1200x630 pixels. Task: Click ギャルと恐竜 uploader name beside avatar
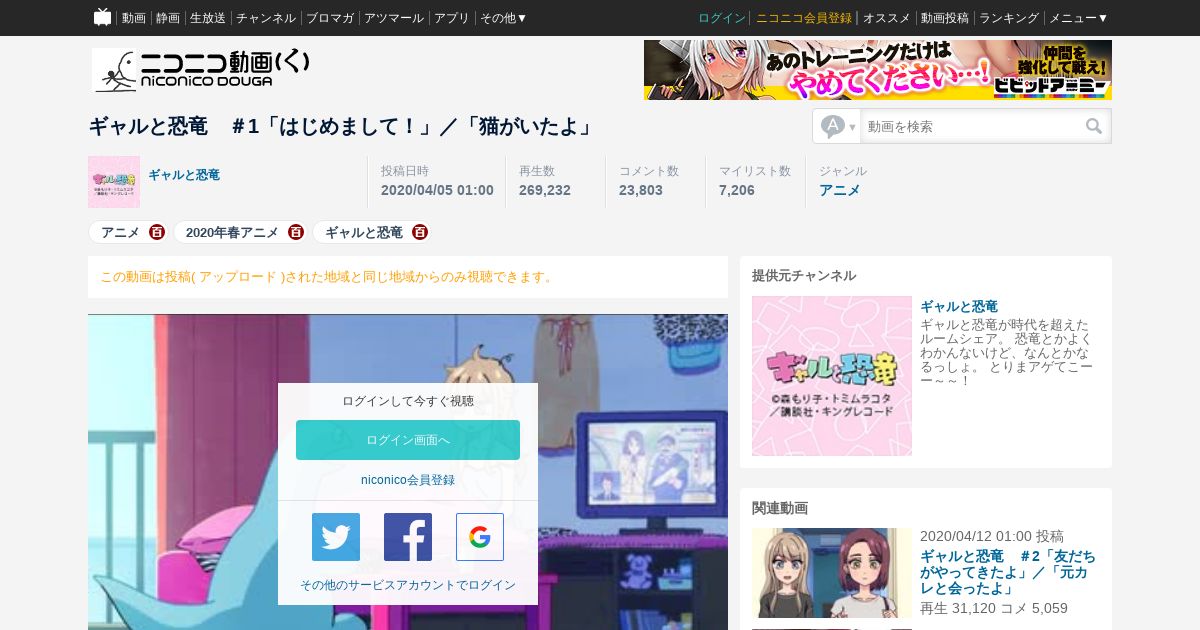tap(184, 175)
